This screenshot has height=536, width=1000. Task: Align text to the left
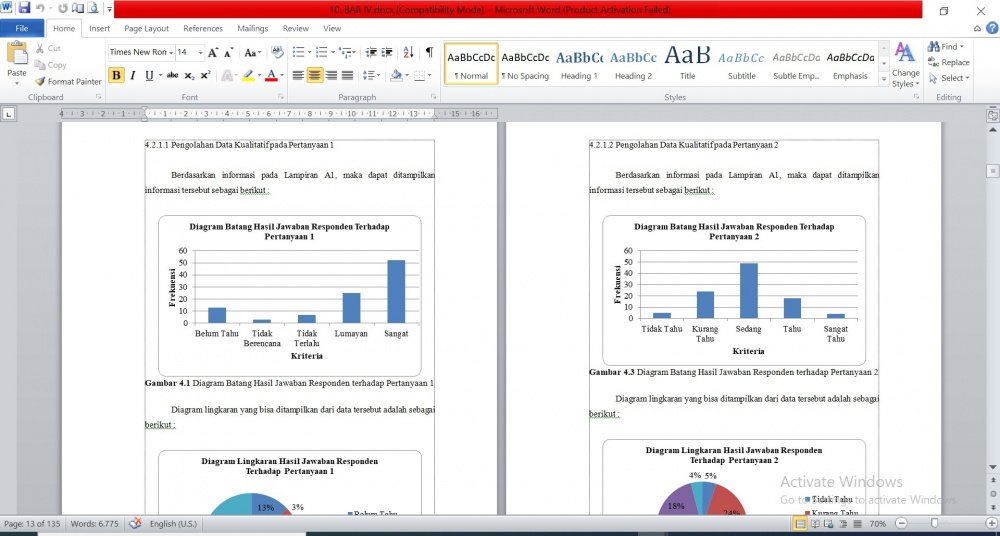[298, 75]
